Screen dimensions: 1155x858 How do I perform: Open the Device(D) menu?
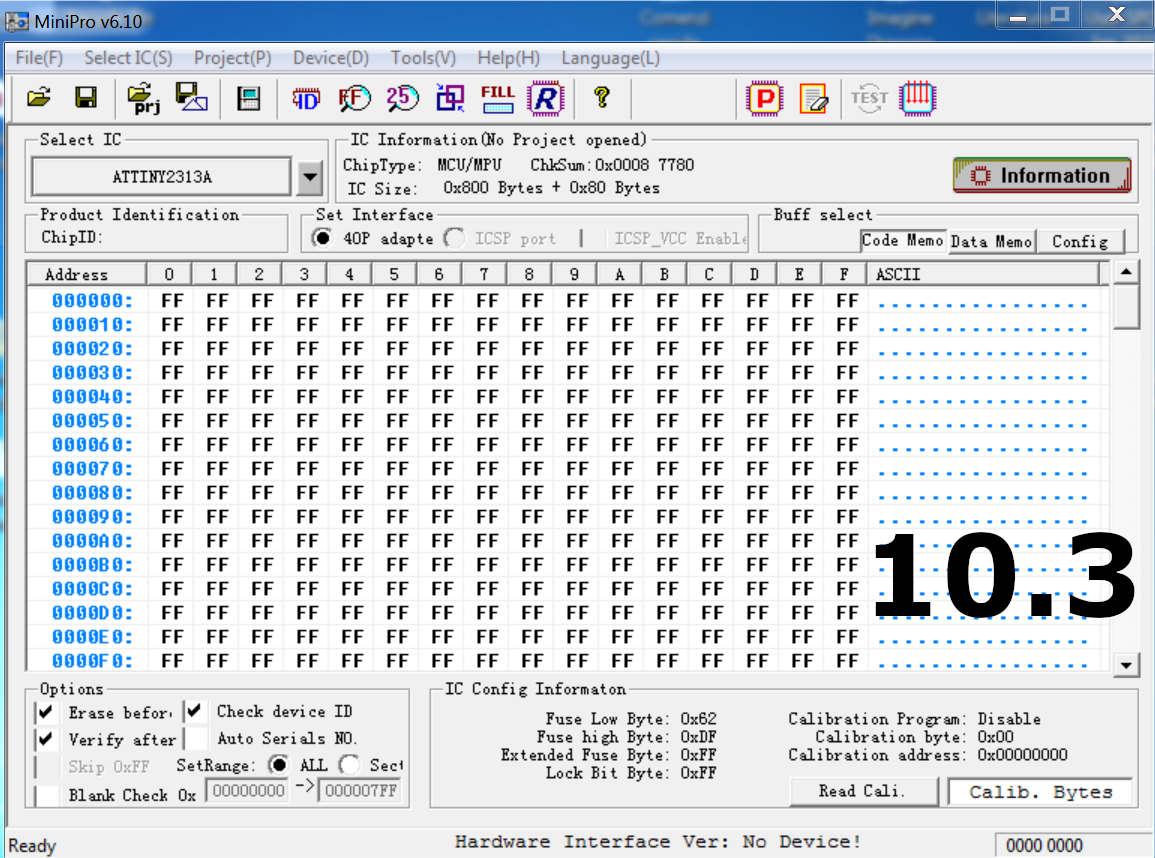pyautogui.click(x=331, y=58)
